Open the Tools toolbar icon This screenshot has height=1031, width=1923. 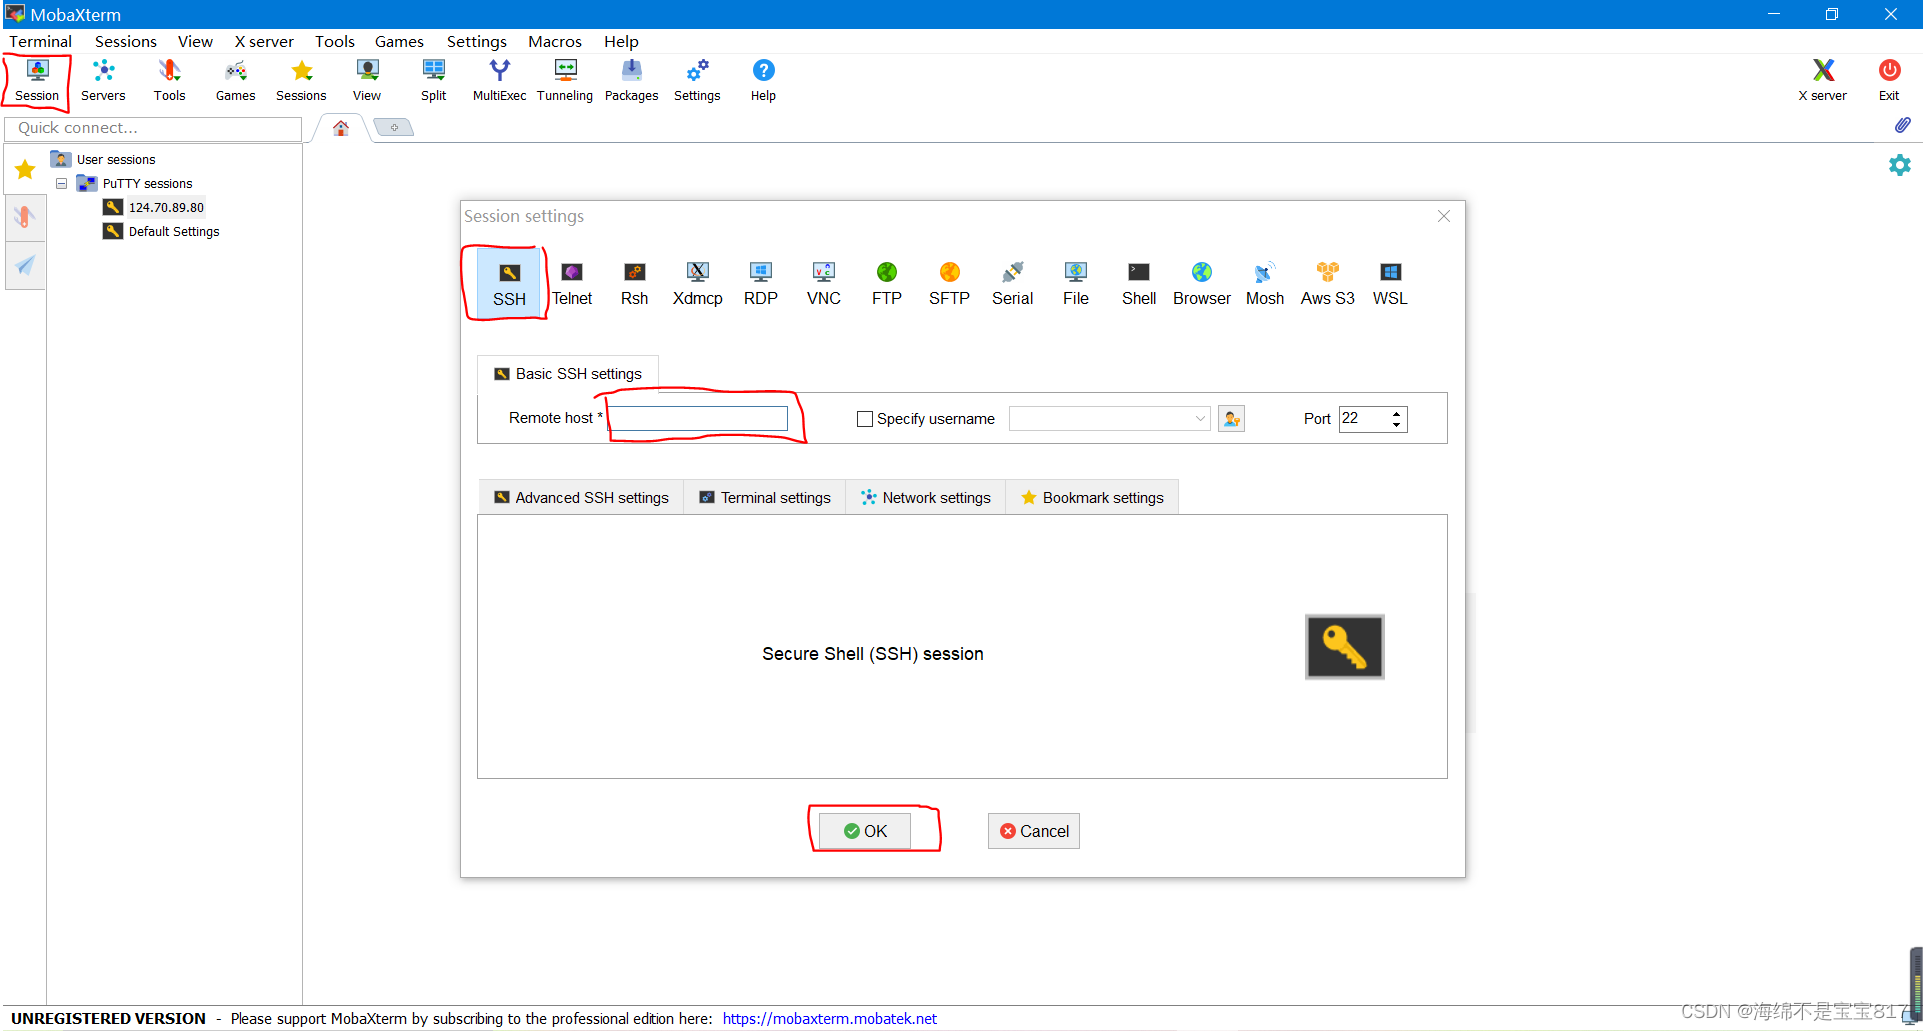[x=169, y=80]
